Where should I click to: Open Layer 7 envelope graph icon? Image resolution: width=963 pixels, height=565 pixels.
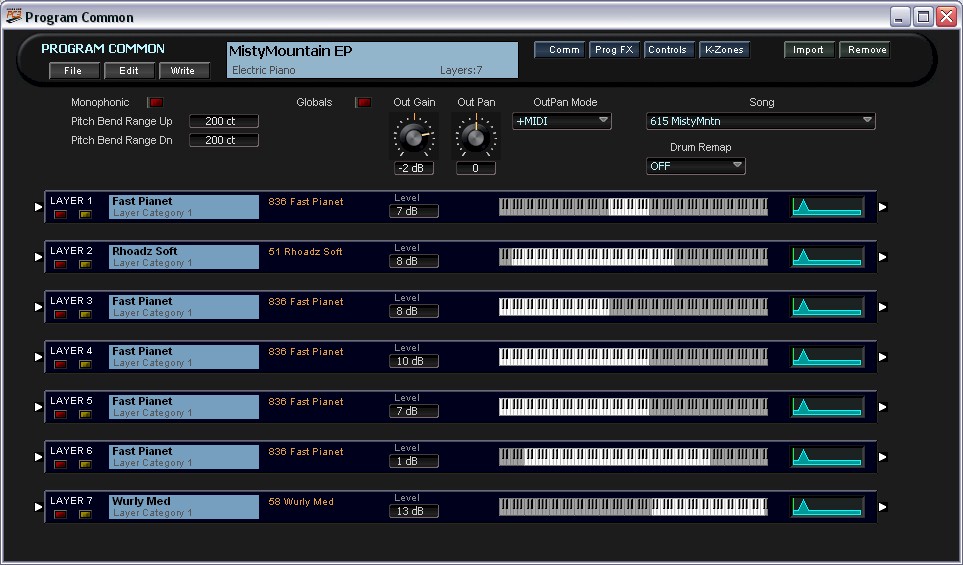click(827, 507)
